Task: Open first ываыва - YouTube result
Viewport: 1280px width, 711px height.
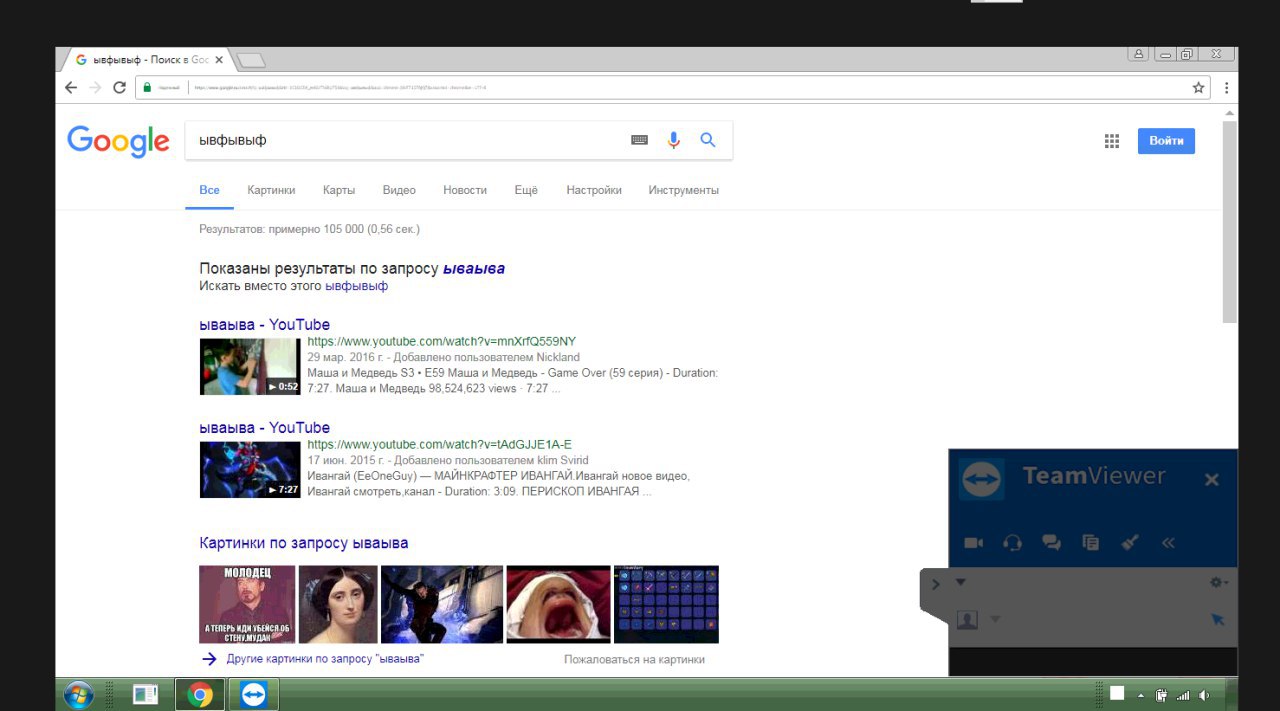Action: click(265, 324)
